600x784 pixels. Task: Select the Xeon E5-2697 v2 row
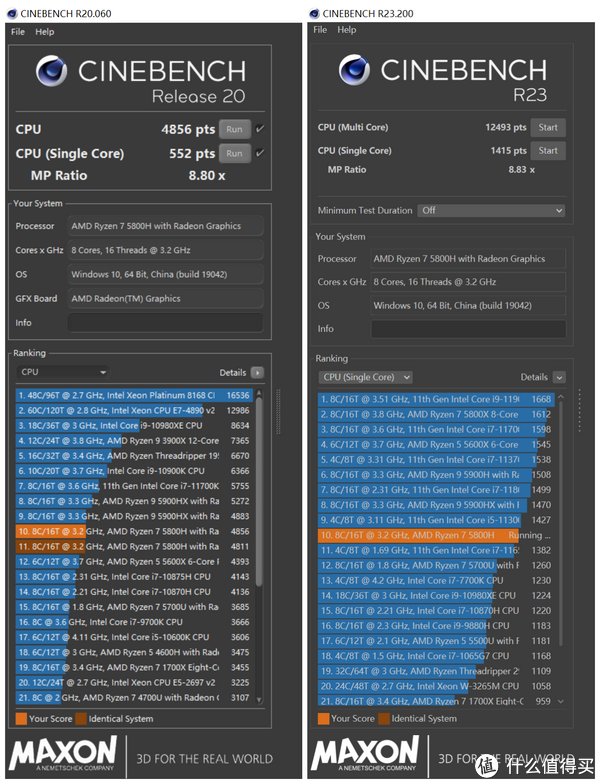click(x=134, y=682)
